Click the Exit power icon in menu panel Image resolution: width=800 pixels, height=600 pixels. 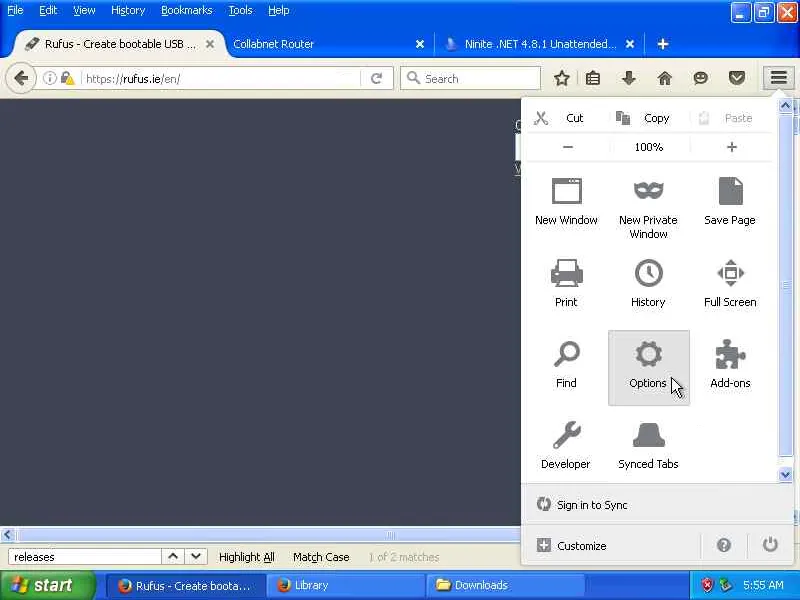[770, 545]
